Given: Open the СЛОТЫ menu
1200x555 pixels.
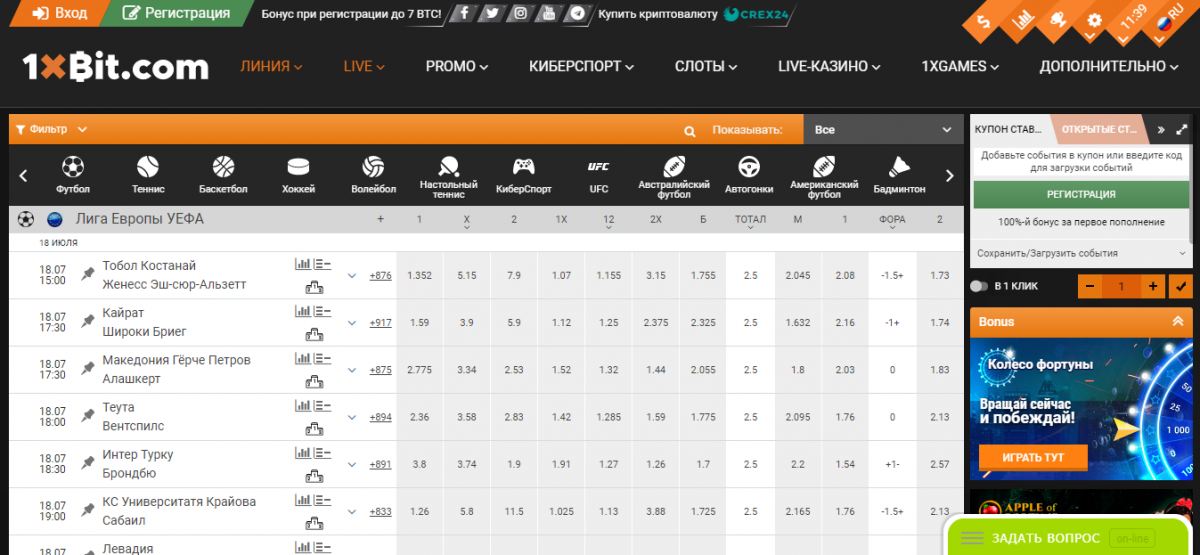Looking at the screenshot, I should [707, 66].
